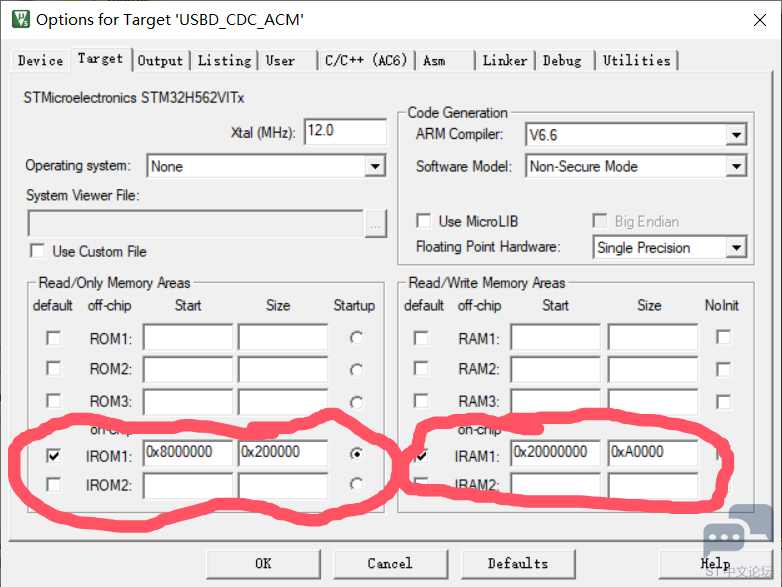782x587 pixels.
Task: Edit the IRAM1 Start address 0x20000000
Action: [555, 453]
